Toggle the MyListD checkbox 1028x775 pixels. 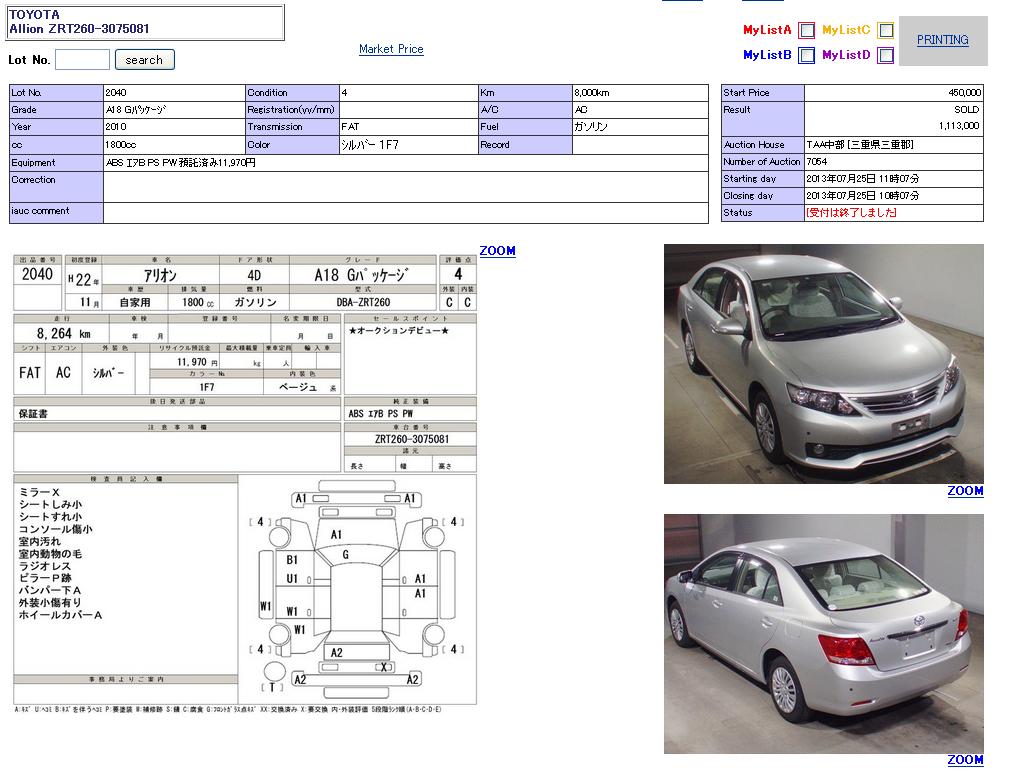[885, 56]
